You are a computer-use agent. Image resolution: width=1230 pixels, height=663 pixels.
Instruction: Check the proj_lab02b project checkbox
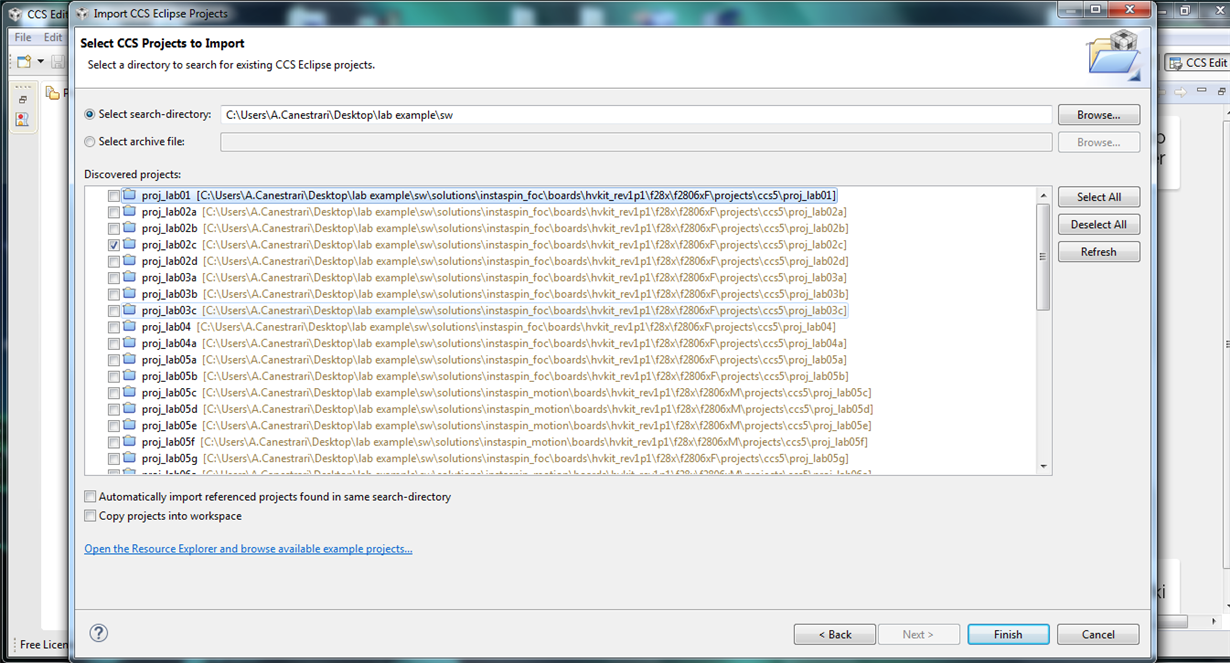coord(114,228)
